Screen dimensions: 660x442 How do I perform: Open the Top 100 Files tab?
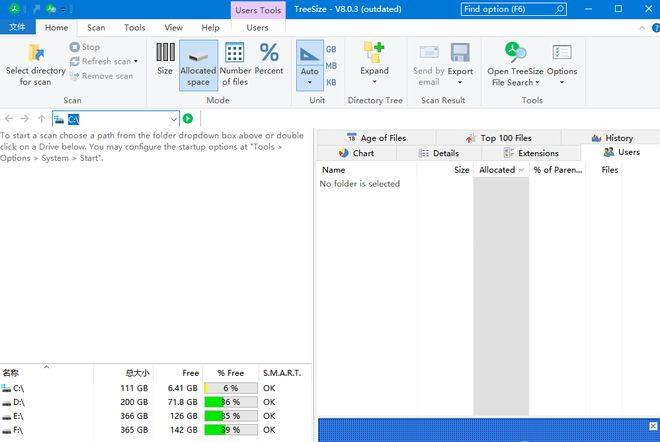pyautogui.click(x=499, y=138)
